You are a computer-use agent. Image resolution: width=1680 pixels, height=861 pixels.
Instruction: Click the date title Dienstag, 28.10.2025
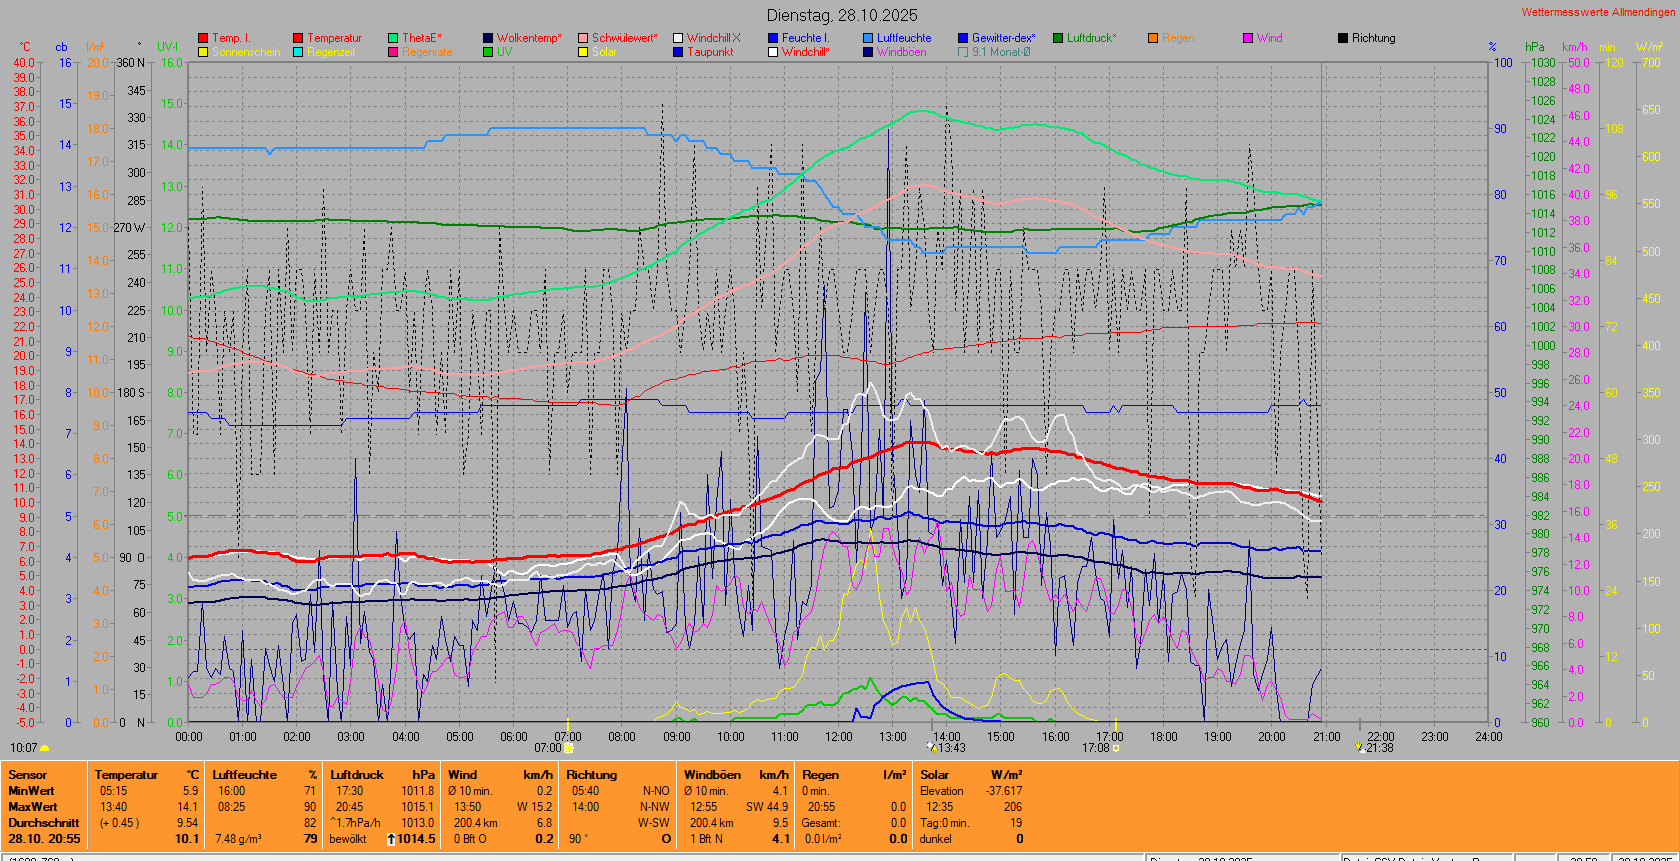841,15
